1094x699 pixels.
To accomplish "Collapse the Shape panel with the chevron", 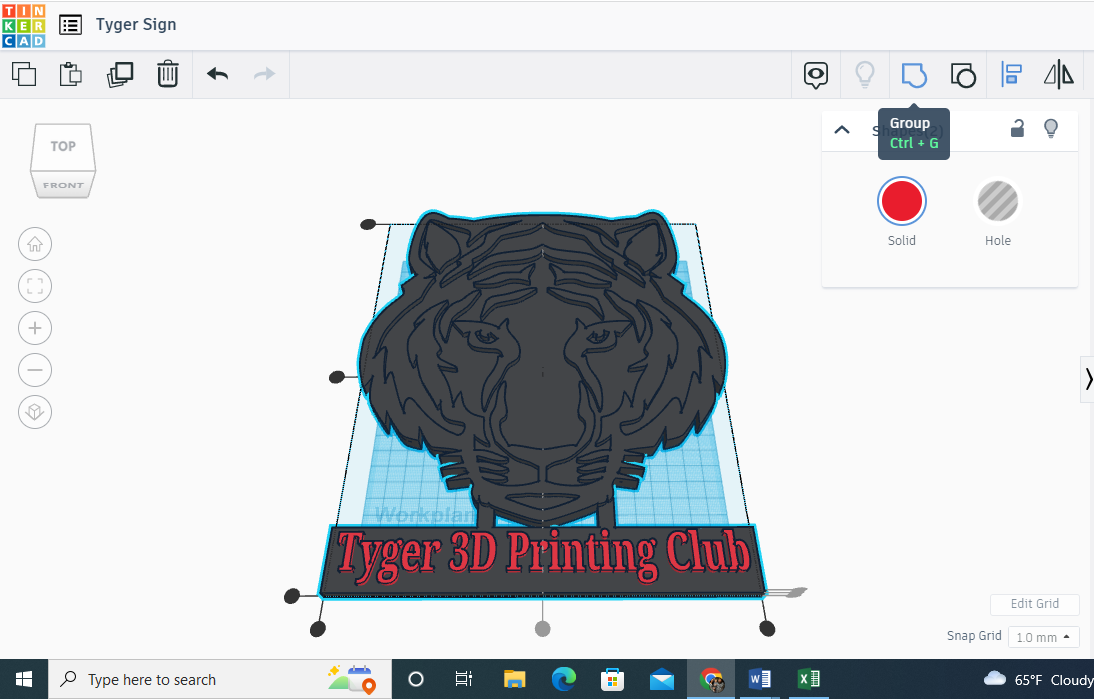I will point(841,129).
